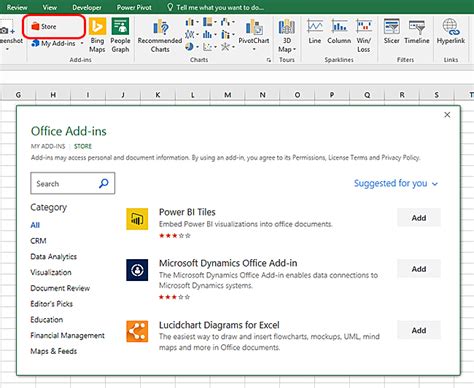Select the Financial Management category
This screenshot has height=388, width=474.
67,335
